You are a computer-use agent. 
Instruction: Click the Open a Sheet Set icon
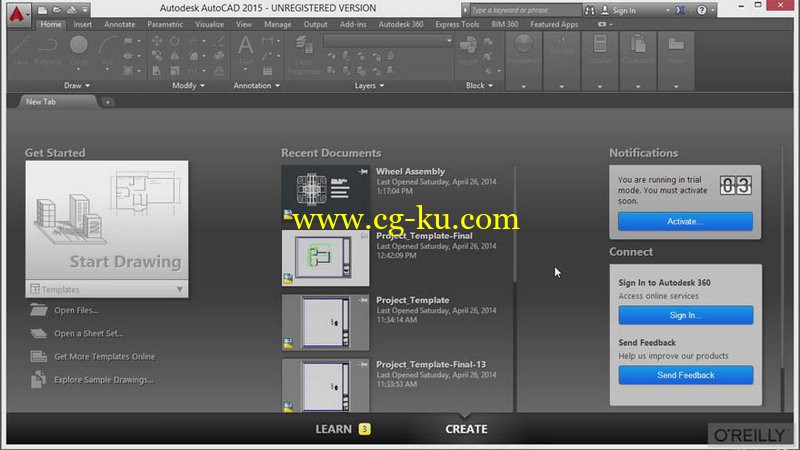(38, 334)
